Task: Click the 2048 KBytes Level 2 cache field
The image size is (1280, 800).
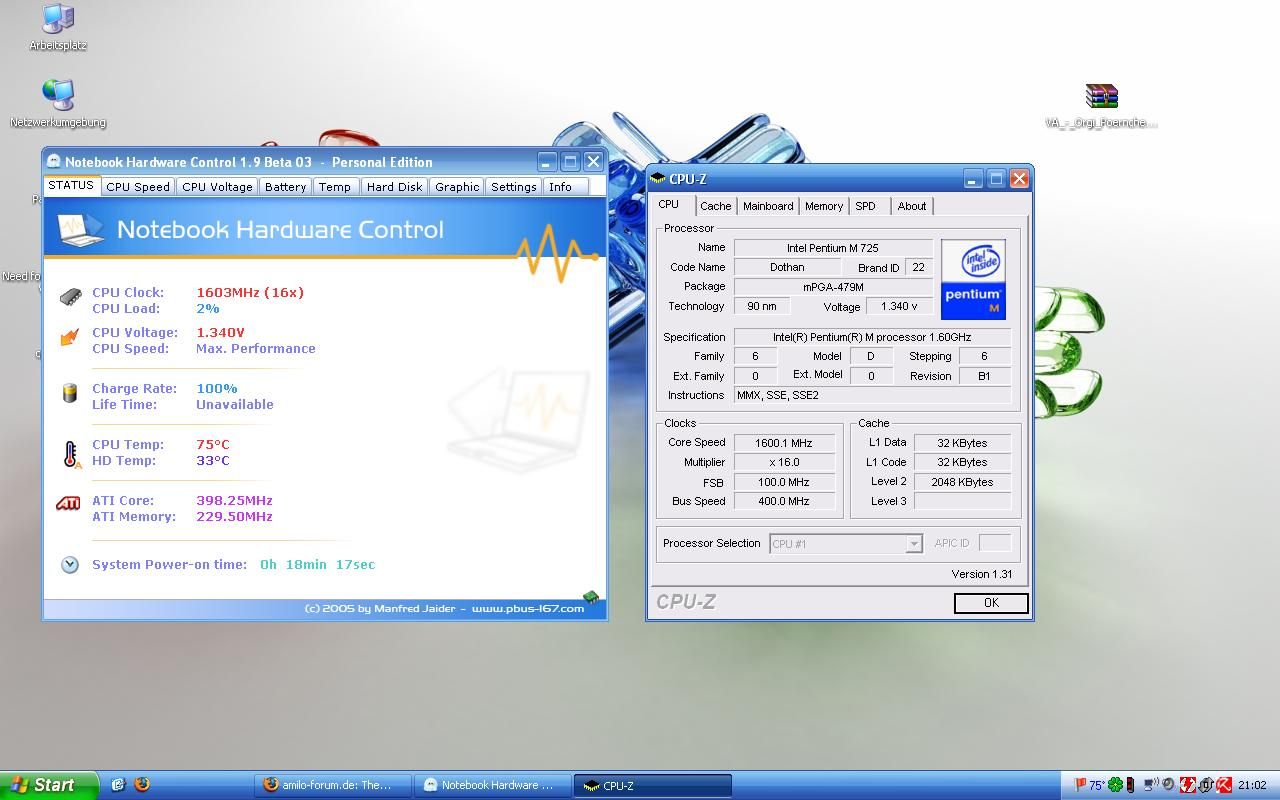Action: pos(963,482)
